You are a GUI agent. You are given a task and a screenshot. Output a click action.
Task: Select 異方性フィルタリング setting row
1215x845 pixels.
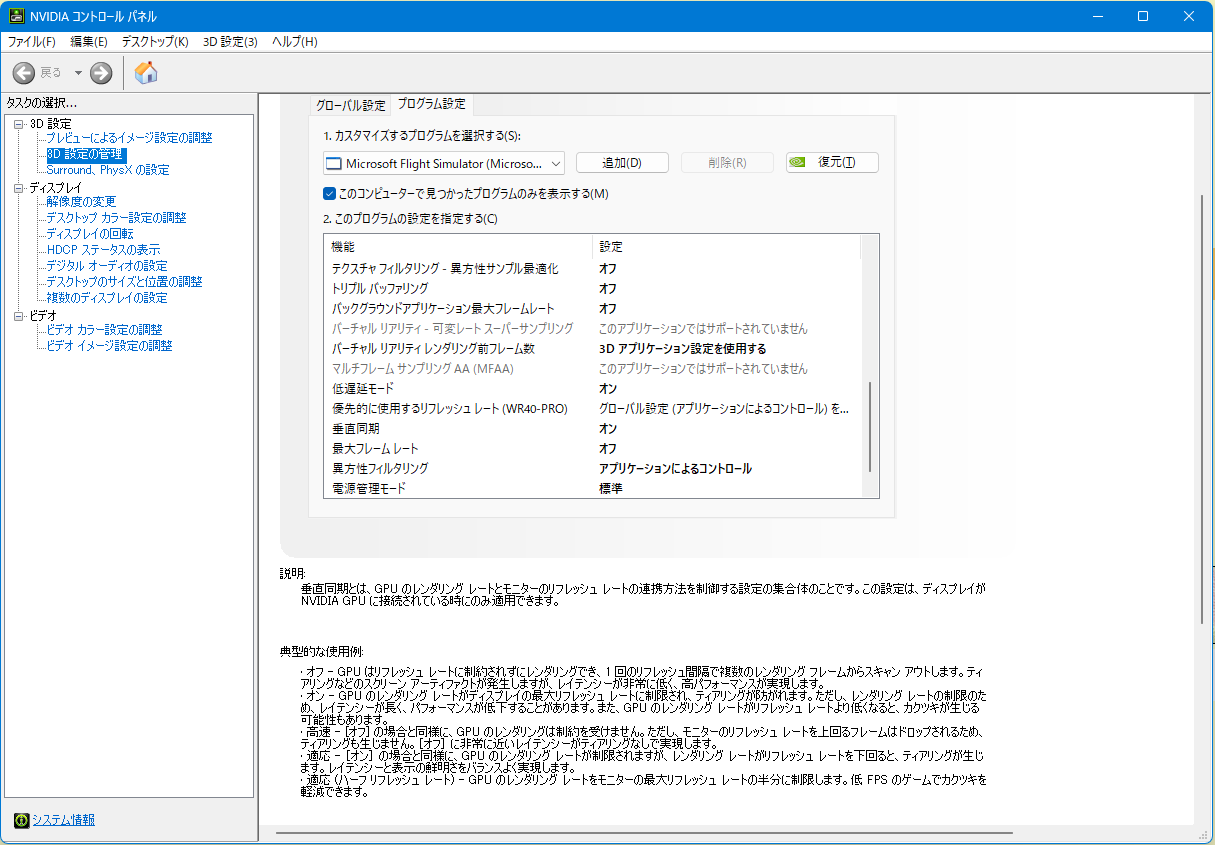[592, 468]
